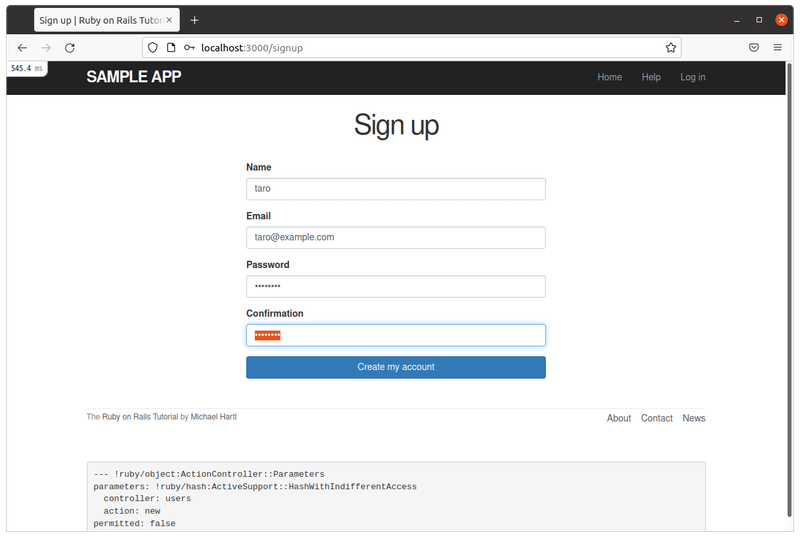
Task: Click the Email label
Action: tap(258, 216)
